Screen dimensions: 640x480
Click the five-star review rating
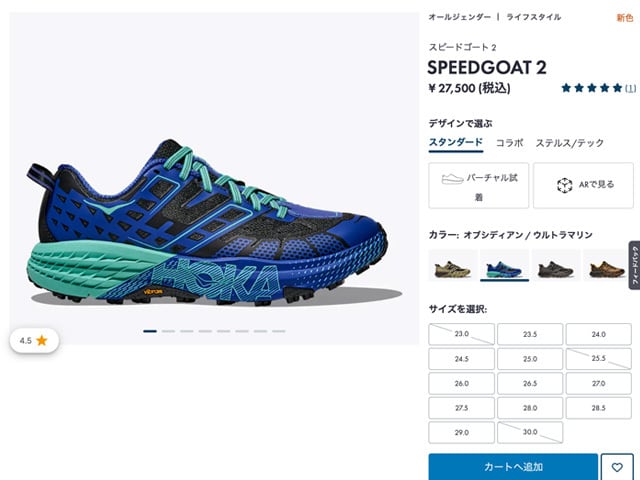[591, 88]
